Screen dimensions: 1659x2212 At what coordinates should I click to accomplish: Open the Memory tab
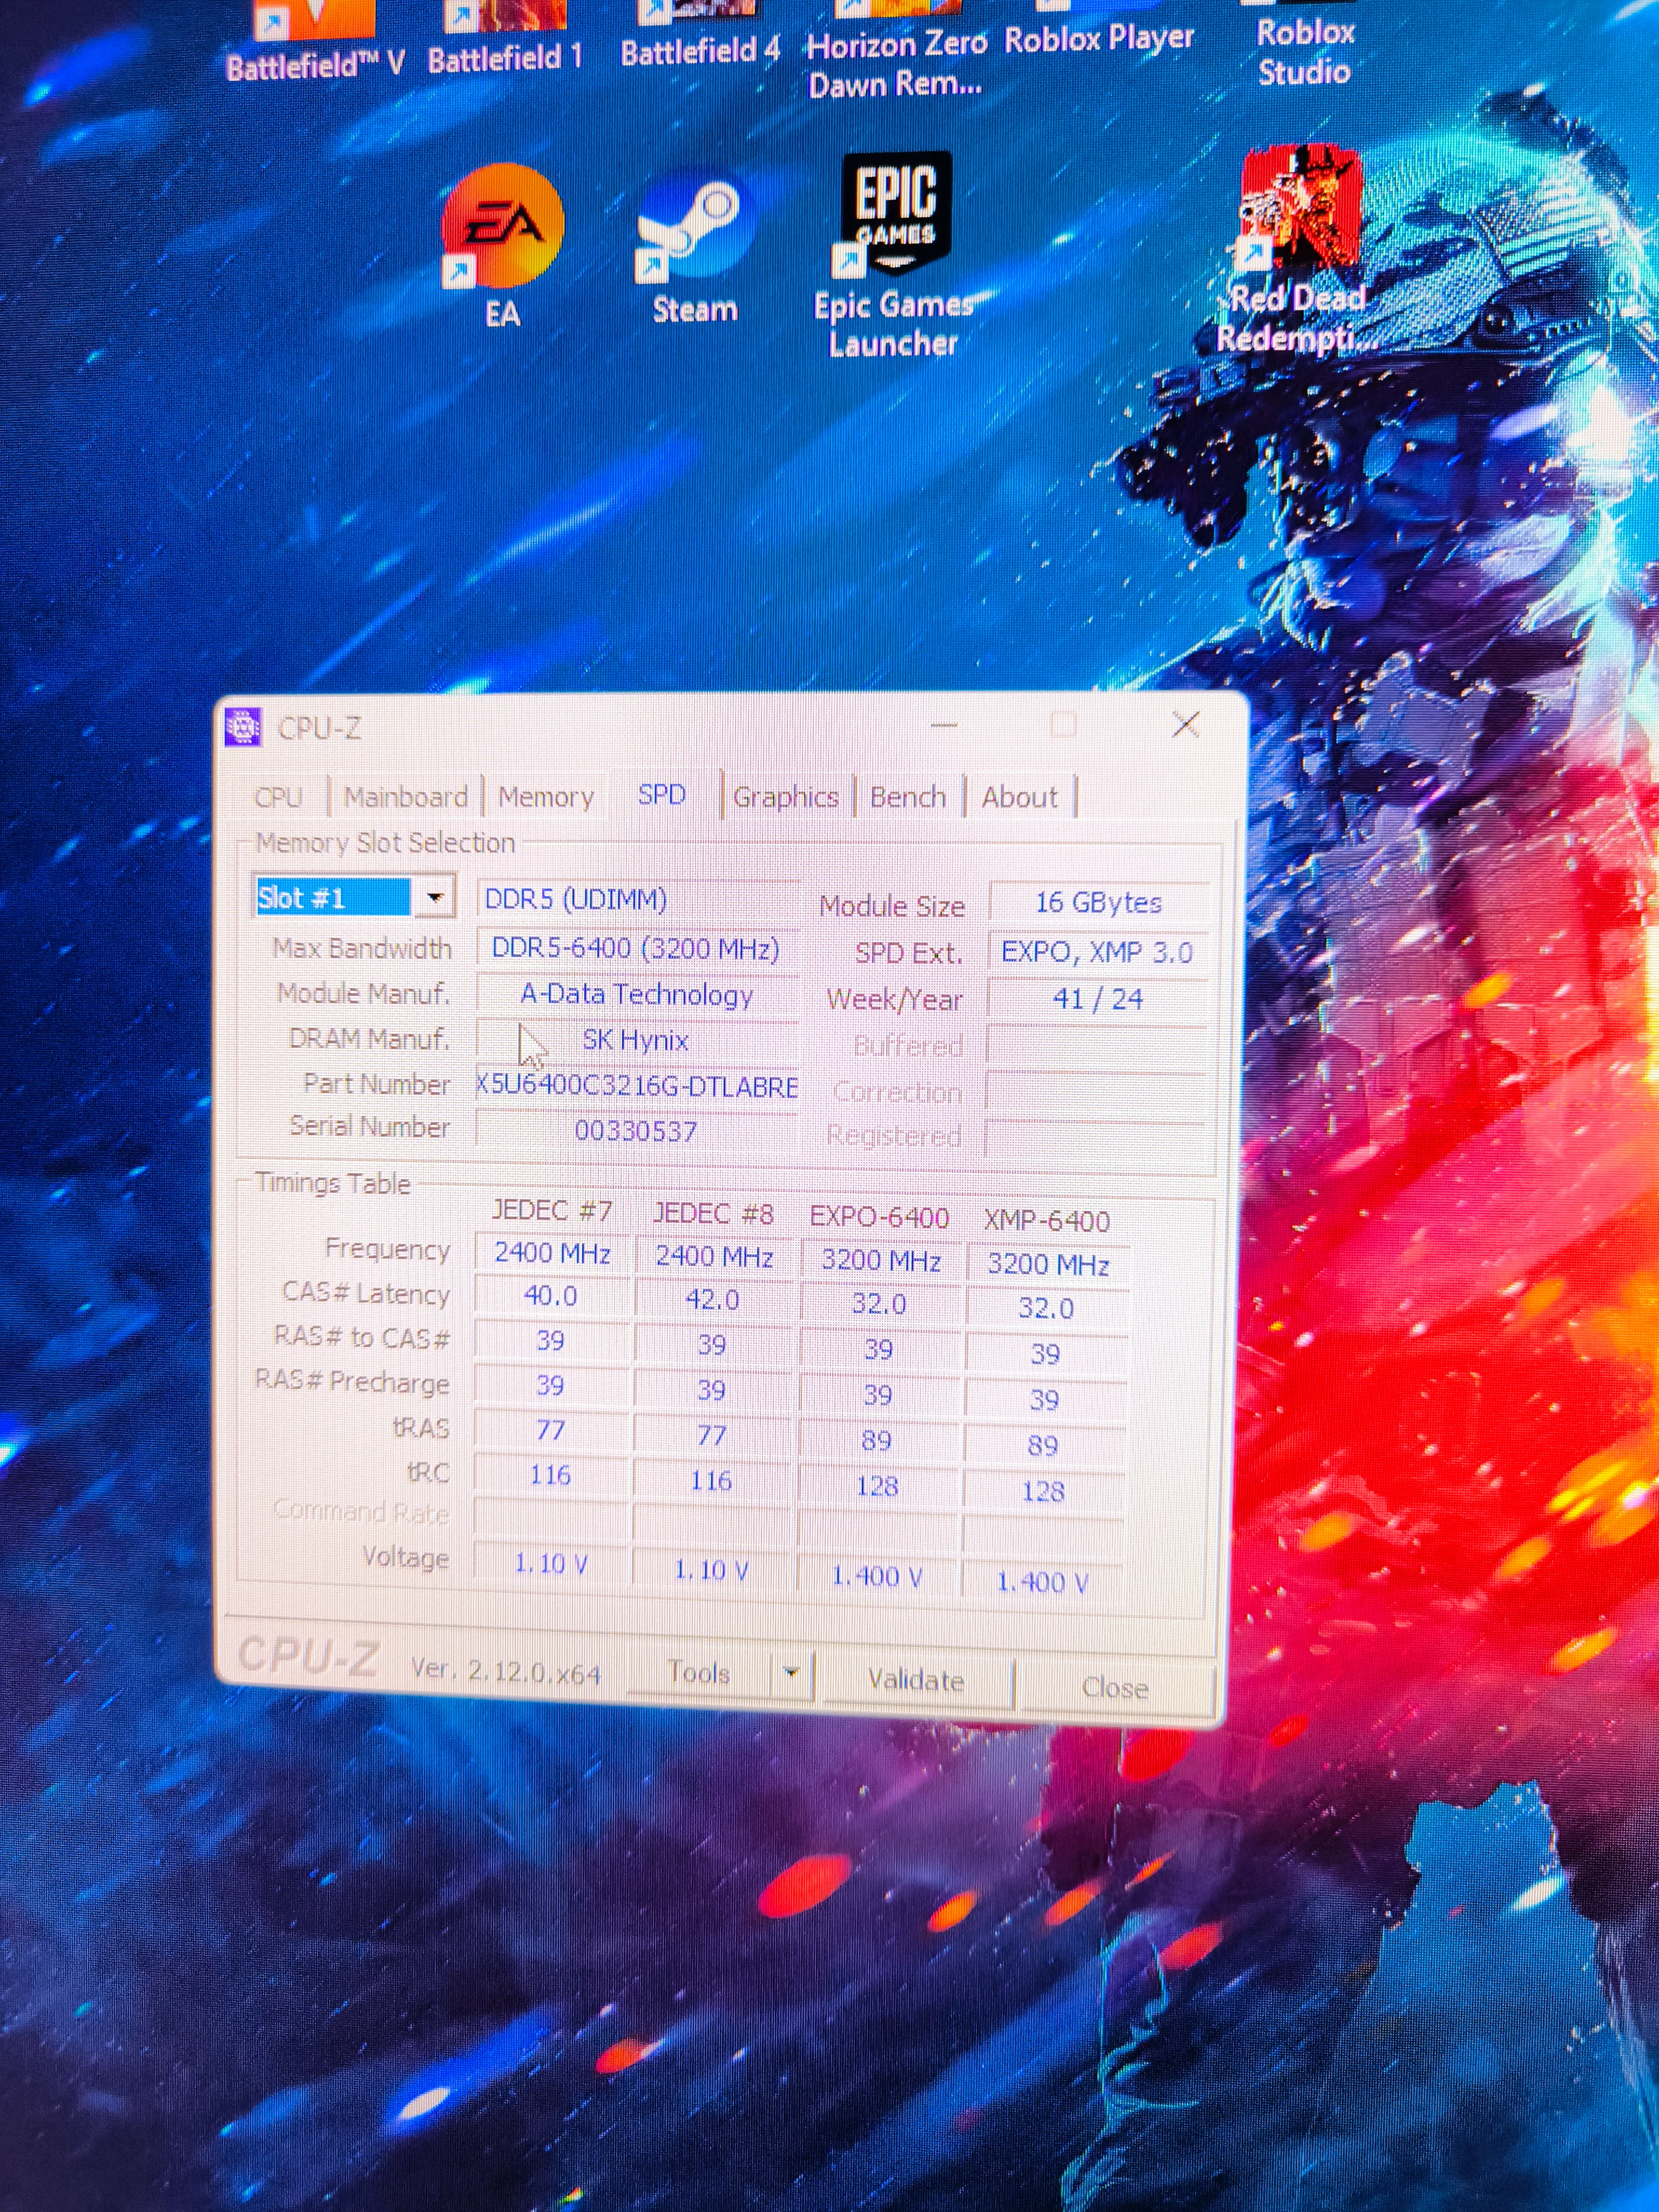click(x=546, y=797)
